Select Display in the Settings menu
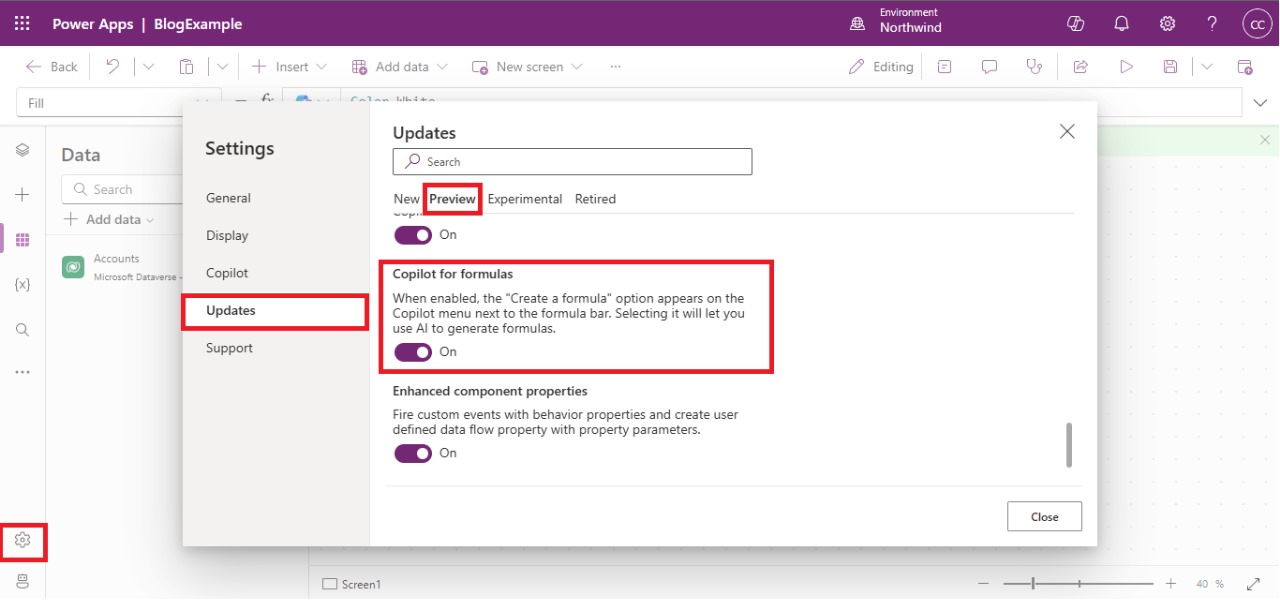The image size is (1280, 610). point(227,236)
